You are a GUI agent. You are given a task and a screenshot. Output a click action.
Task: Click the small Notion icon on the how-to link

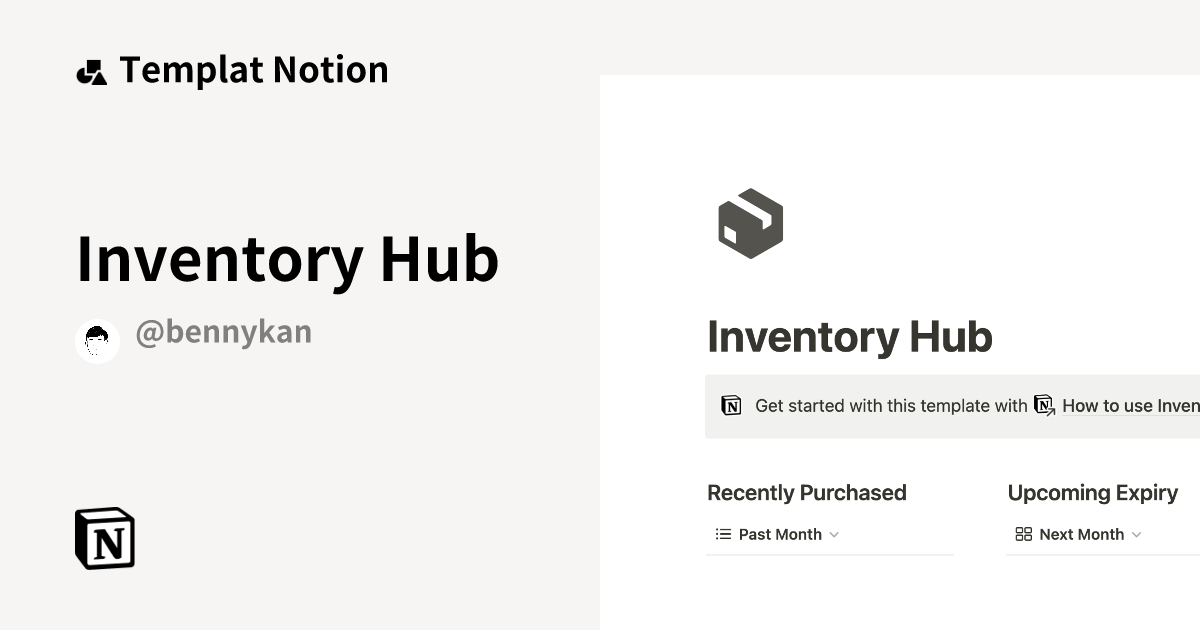[1043, 405]
